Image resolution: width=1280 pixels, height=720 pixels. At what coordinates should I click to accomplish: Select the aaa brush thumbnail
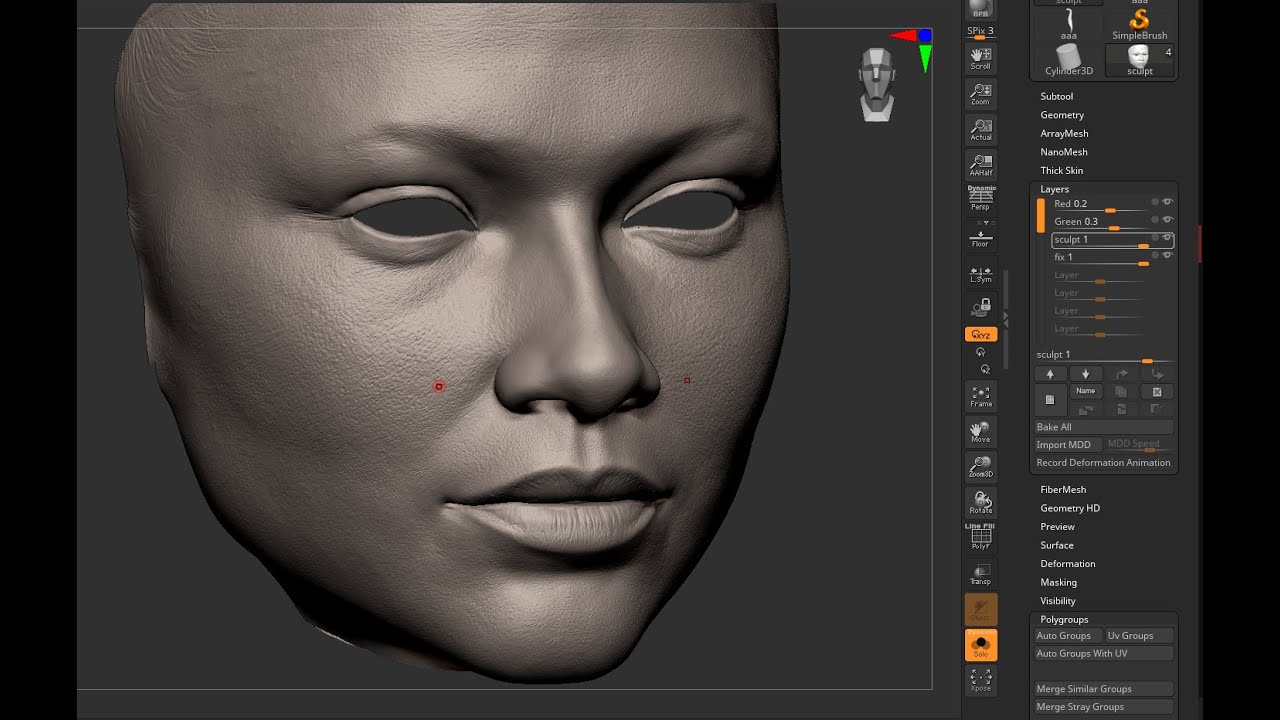(x=1069, y=24)
